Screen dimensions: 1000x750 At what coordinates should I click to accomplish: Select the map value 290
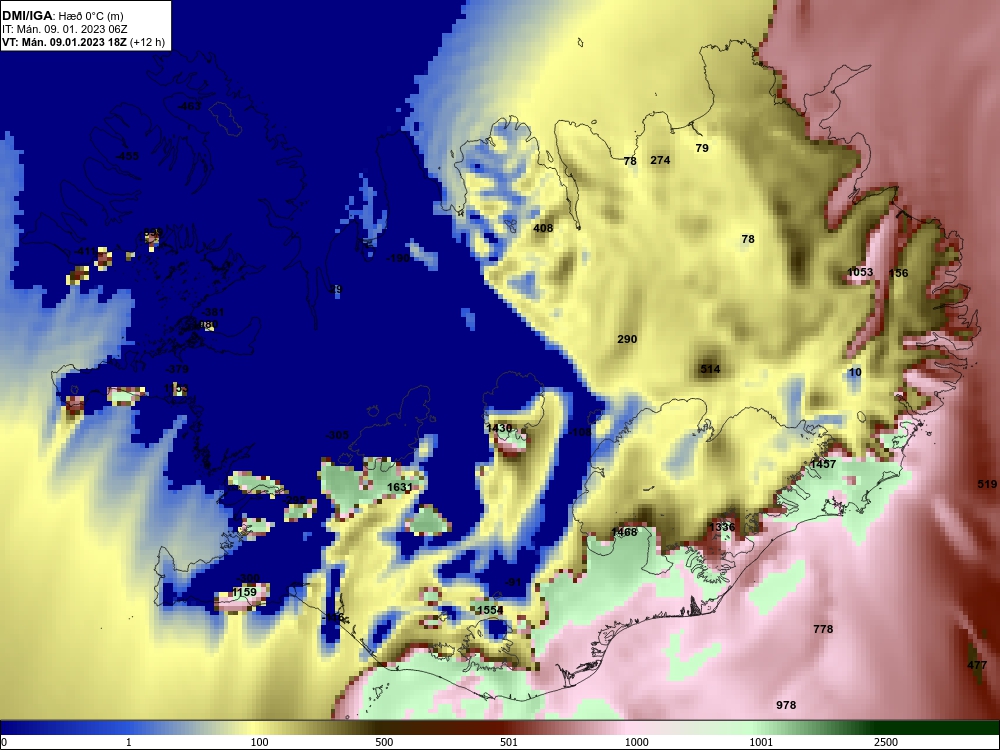click(x=627, y=339)
